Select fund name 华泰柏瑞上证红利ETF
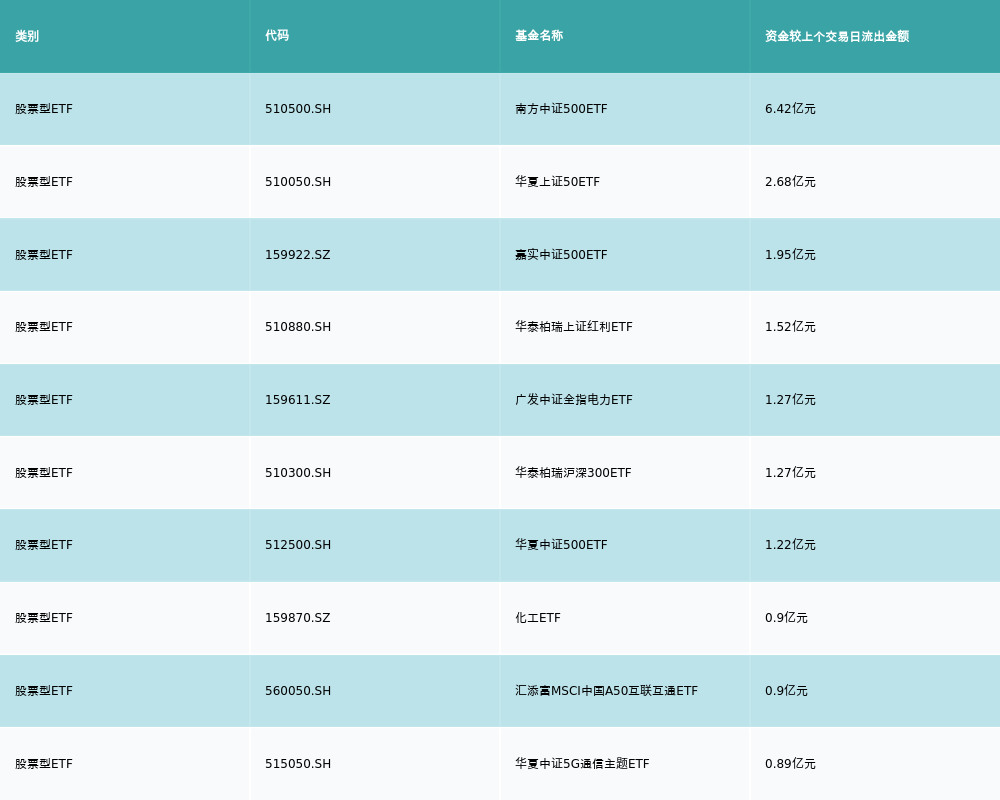 (574, 327)
